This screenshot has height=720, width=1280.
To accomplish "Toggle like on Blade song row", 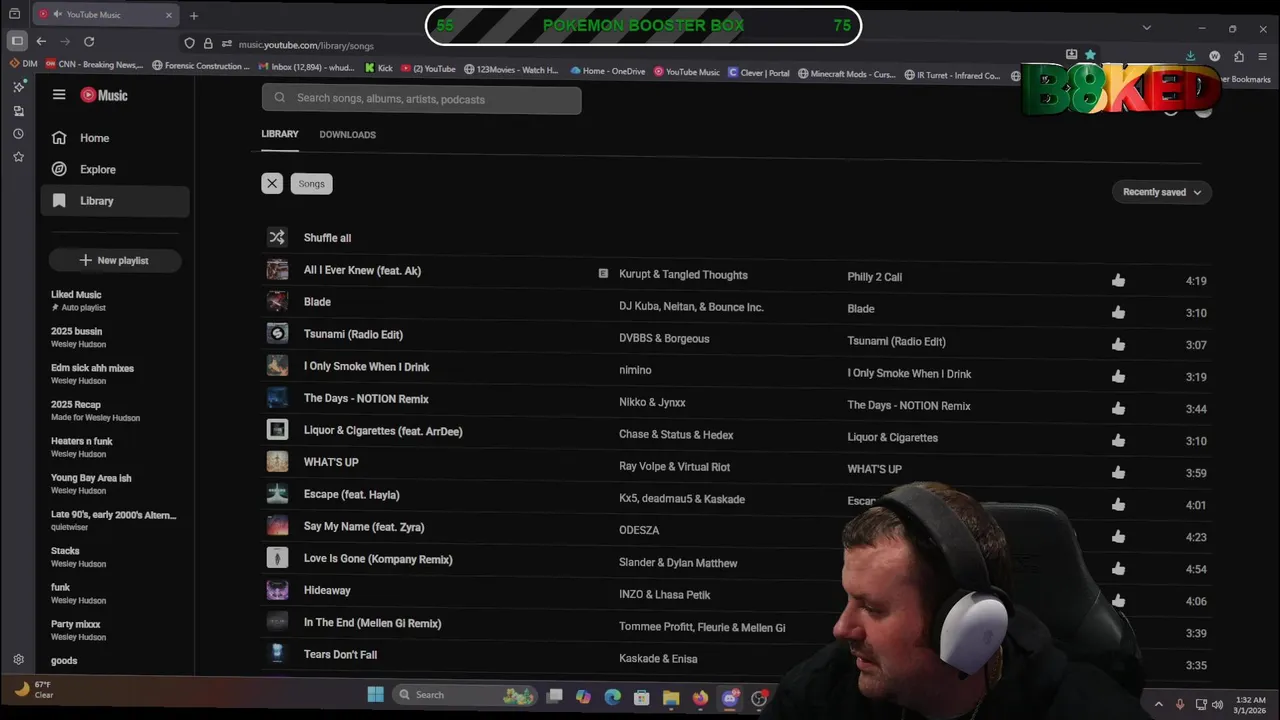I will point(1118,313).
